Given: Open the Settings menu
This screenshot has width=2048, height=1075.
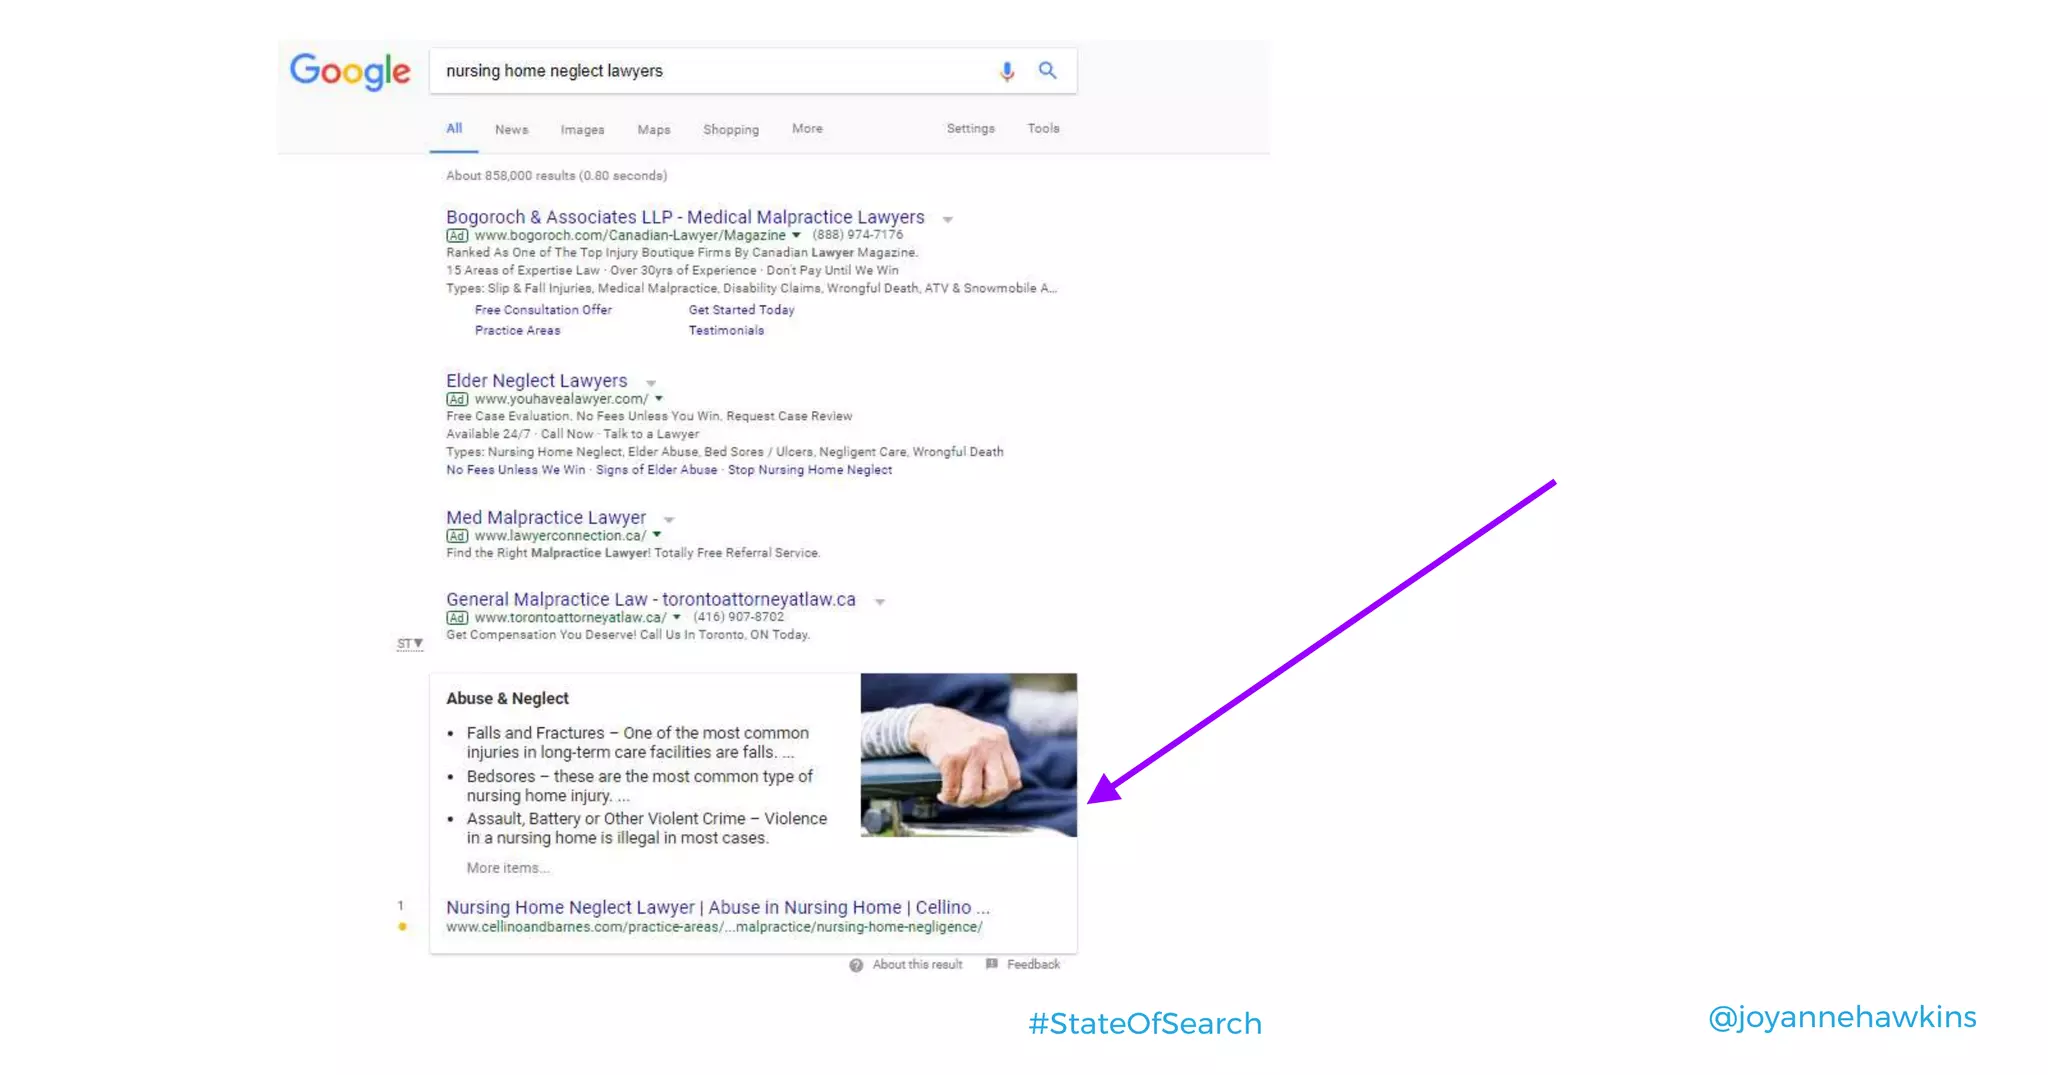Looking at the screenshot, I should tap(970, 129).
